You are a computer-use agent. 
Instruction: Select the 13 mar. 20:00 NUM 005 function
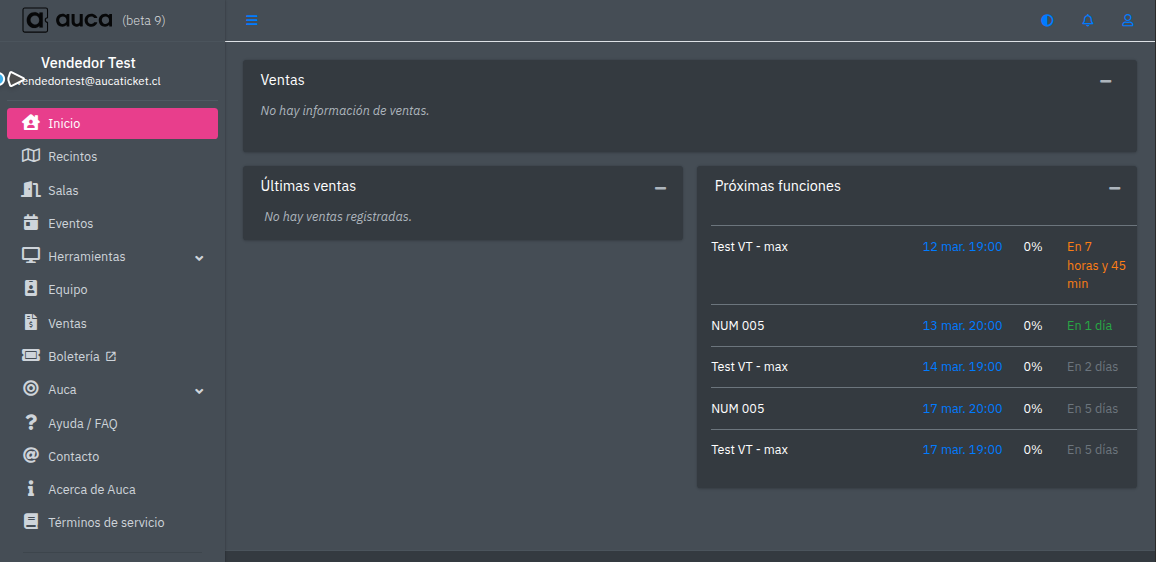[x=961, y=326]
